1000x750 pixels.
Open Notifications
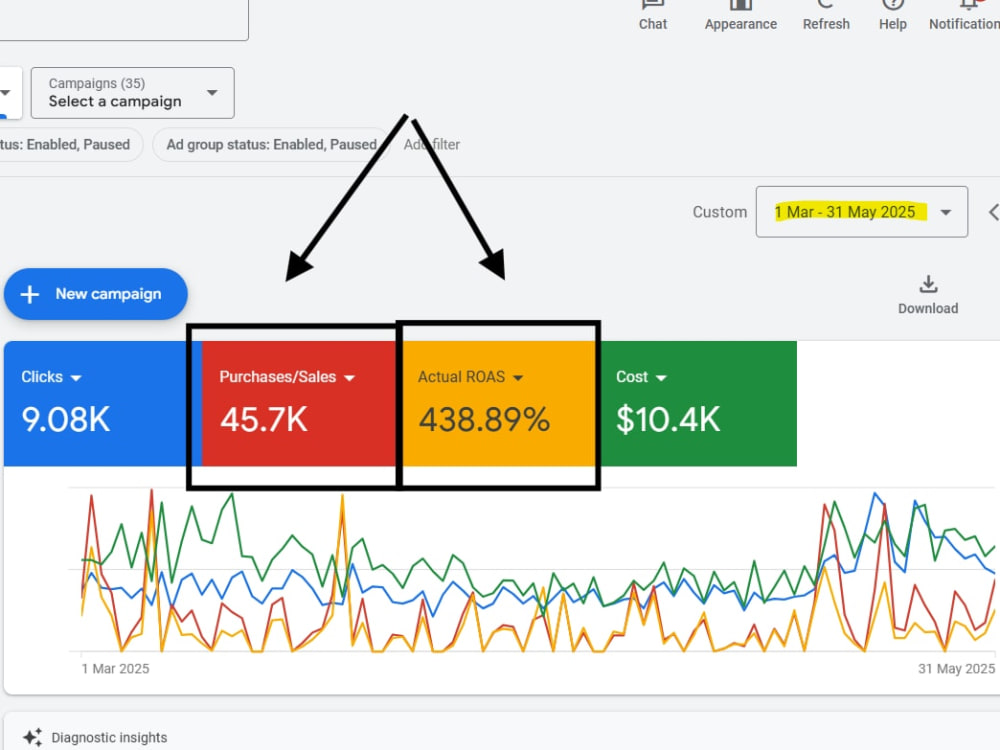coord(965,15)
